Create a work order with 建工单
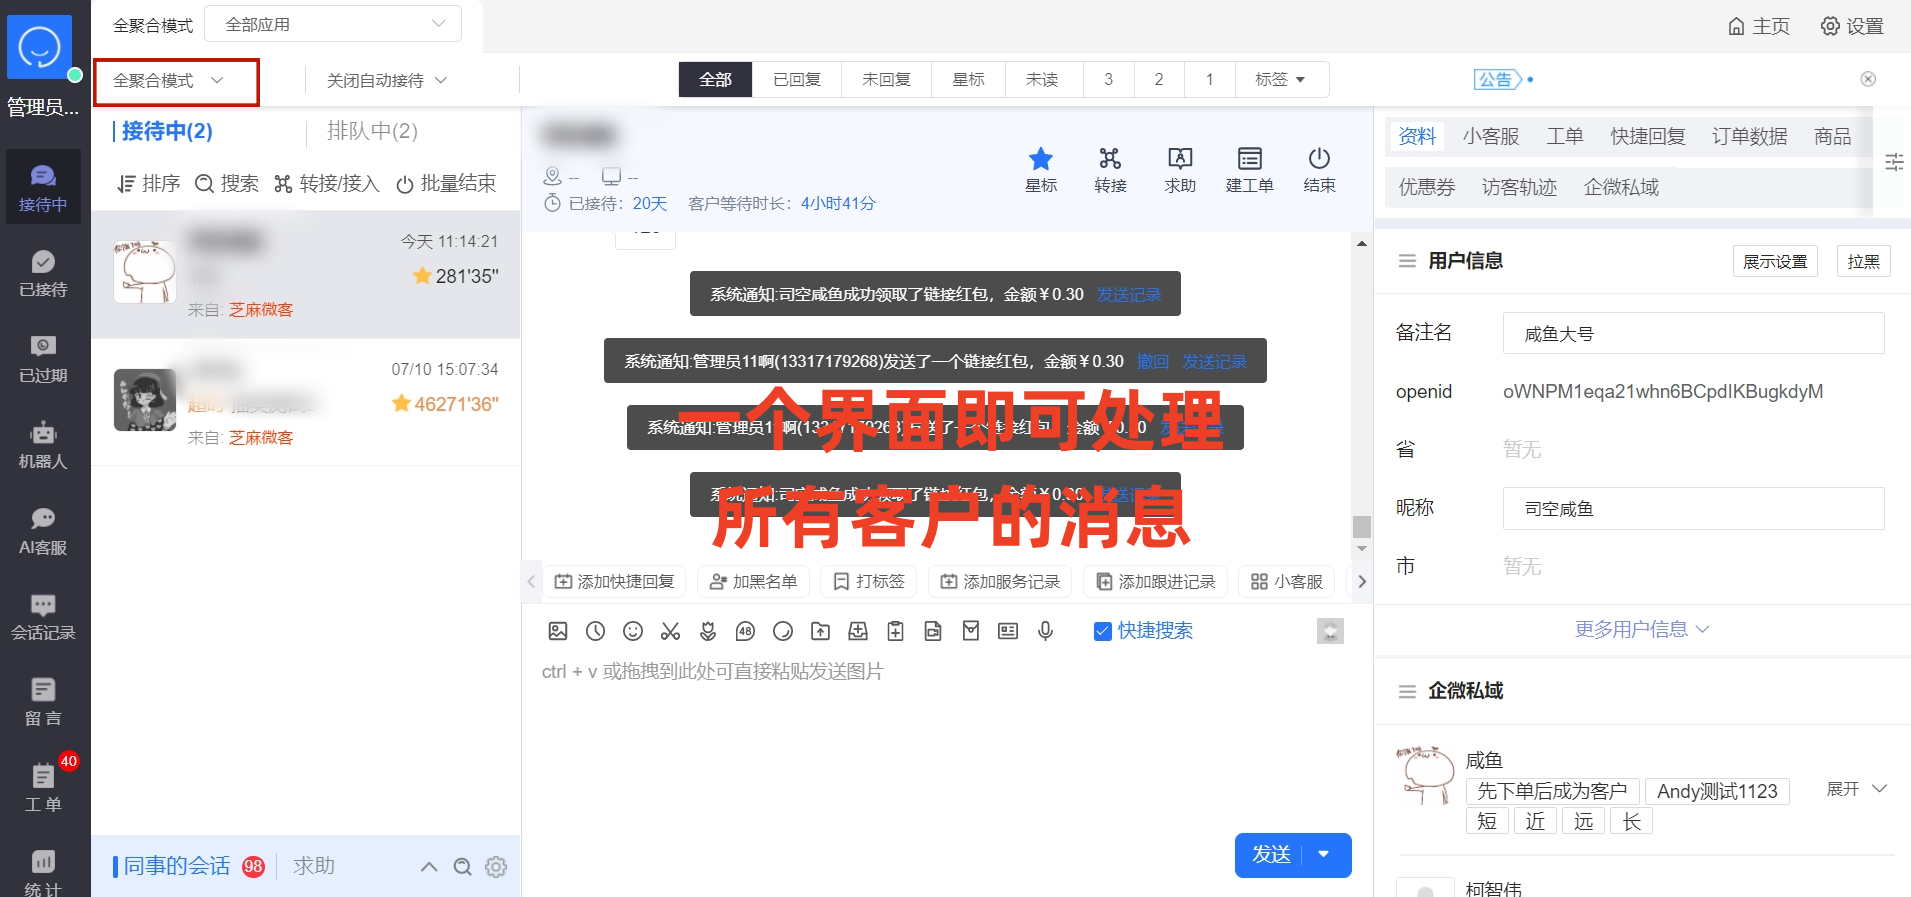 1250,170
